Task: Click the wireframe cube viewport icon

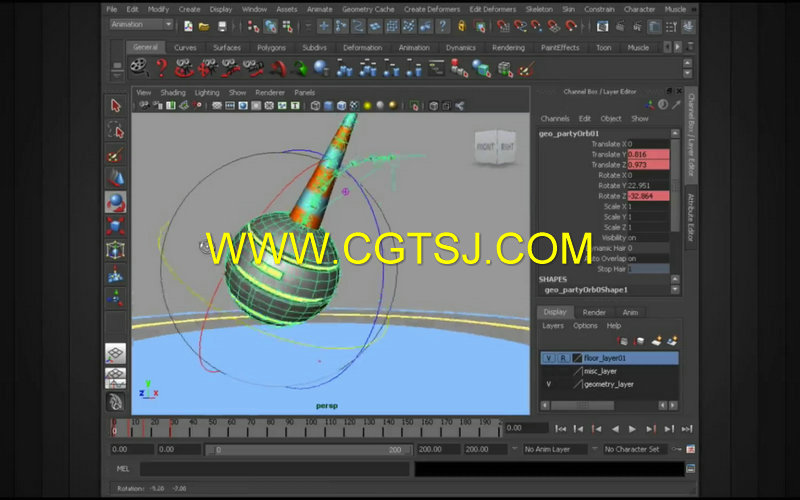Action: click(x=315, y=106)
